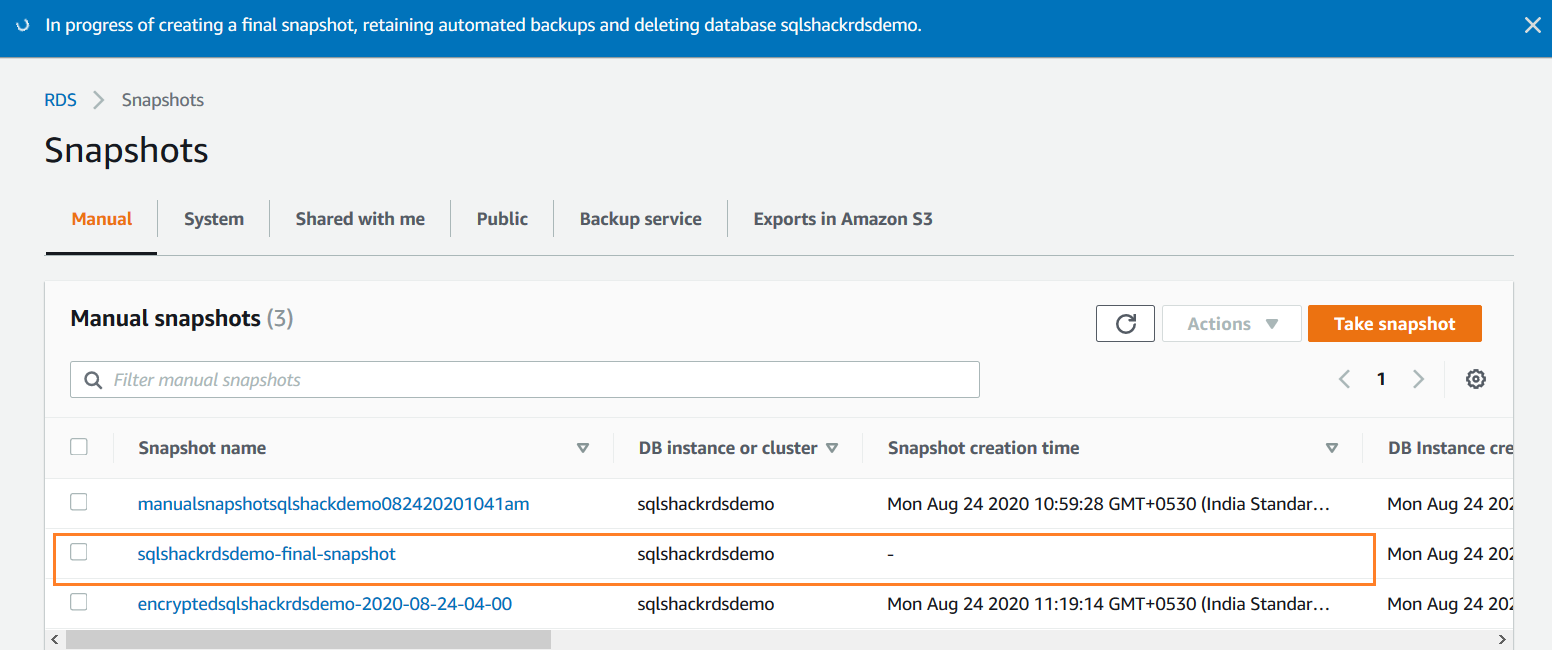The height and width of the screenshot is (650, 1552).
Task: Select all snapshots with header checkbox
Action: [x=79, y=447]
